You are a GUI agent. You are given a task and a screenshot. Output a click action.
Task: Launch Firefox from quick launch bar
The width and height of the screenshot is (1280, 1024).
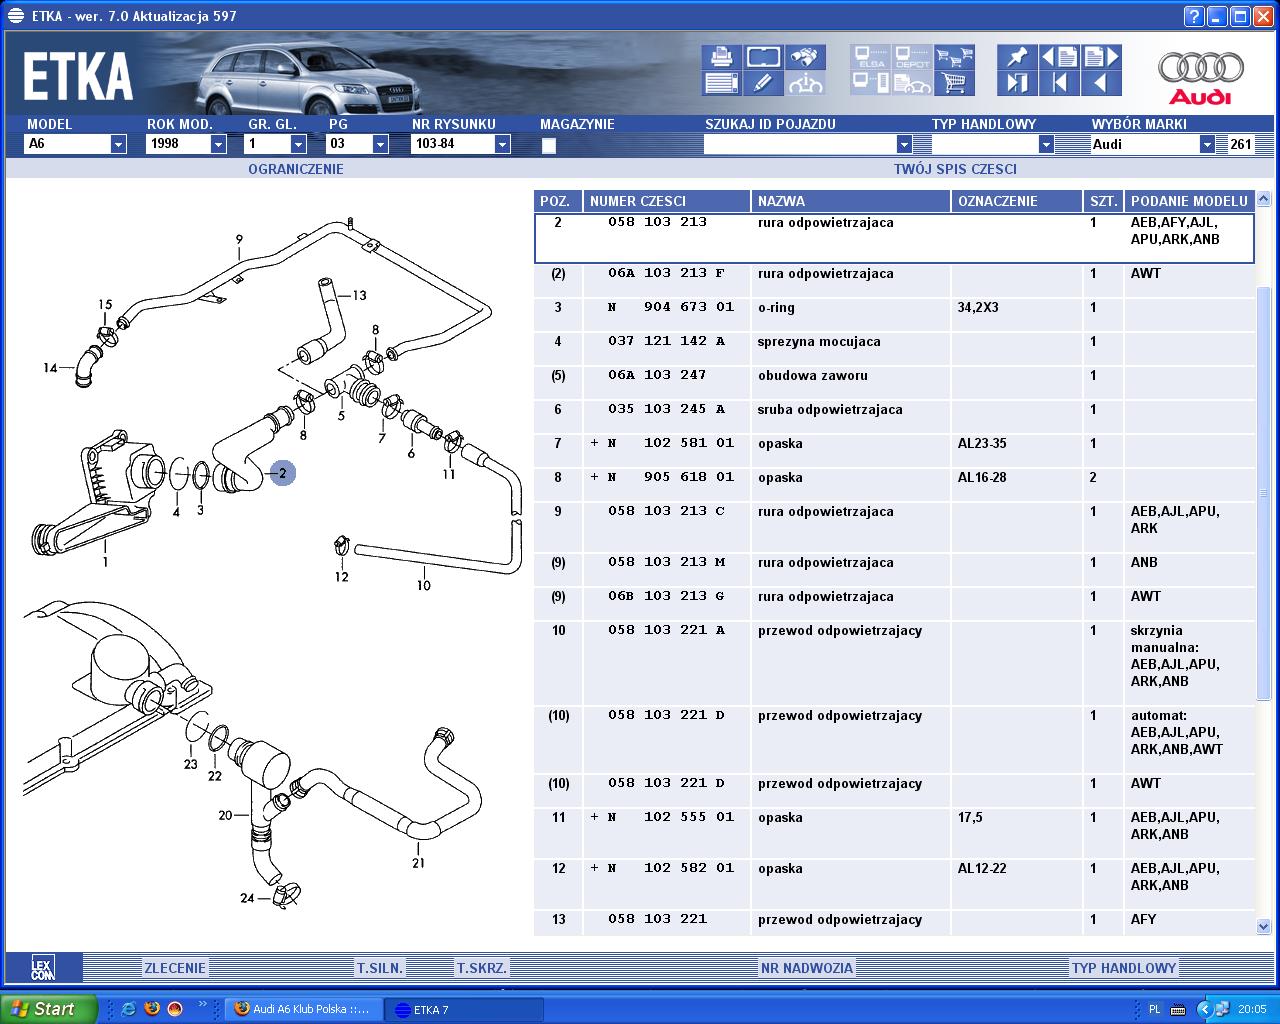click(x=152, y=1009)
